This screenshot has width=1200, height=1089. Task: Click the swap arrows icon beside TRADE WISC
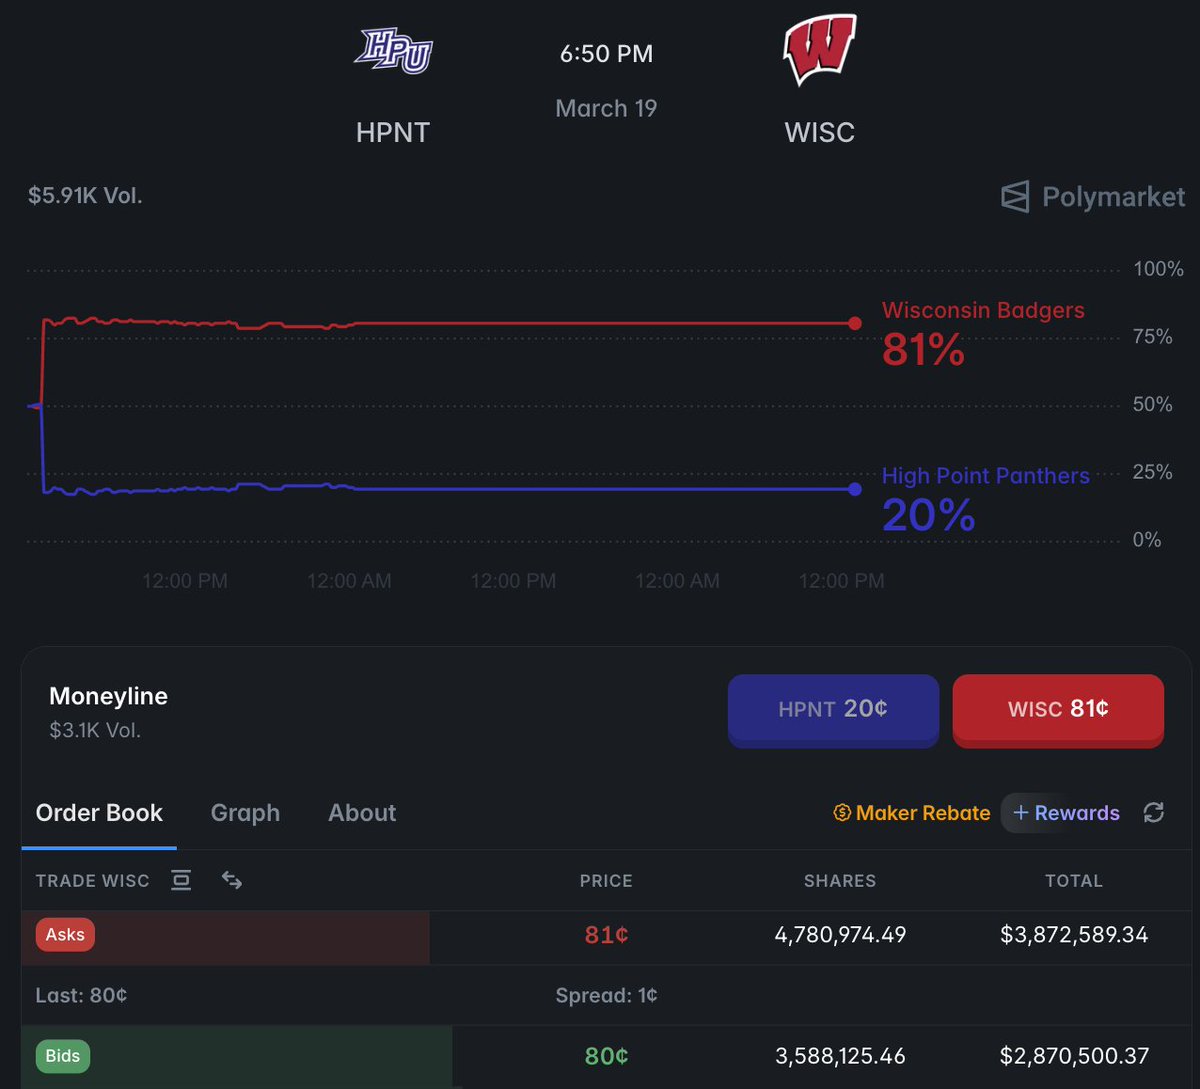tap(232, 880)
